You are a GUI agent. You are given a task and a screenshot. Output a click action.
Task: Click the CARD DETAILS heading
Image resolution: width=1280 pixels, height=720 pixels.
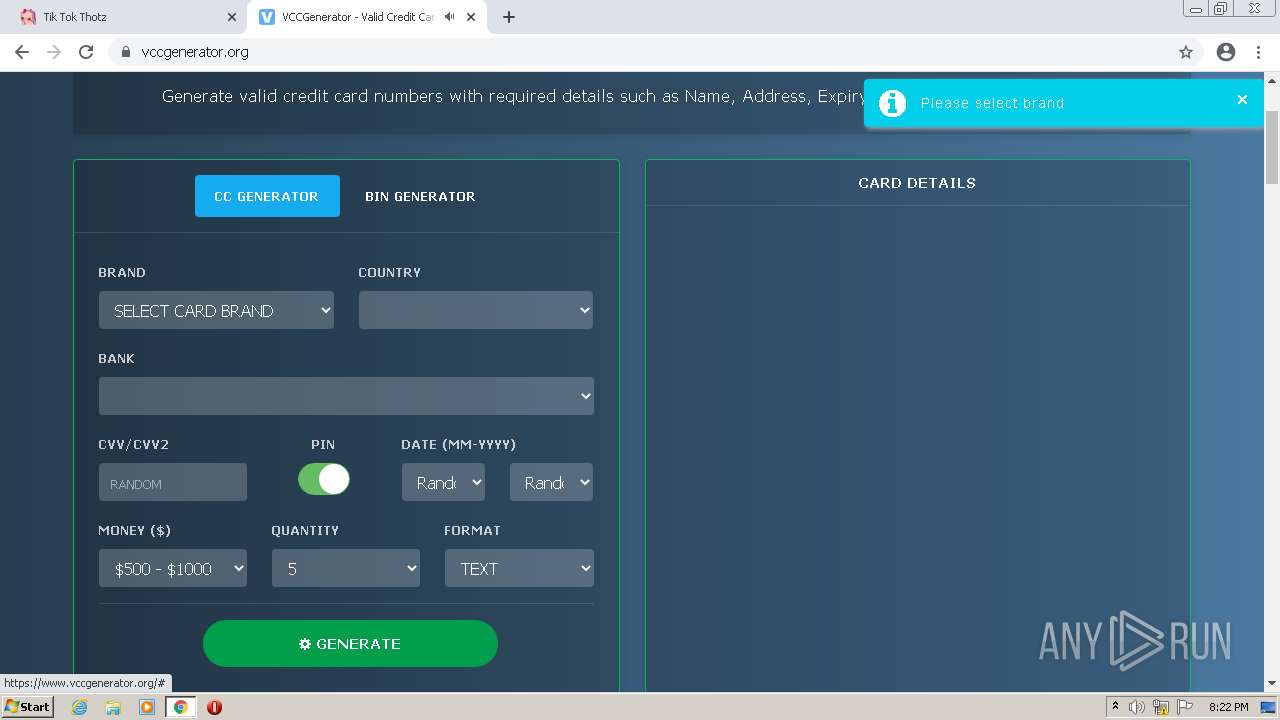(x=917, y=183)
